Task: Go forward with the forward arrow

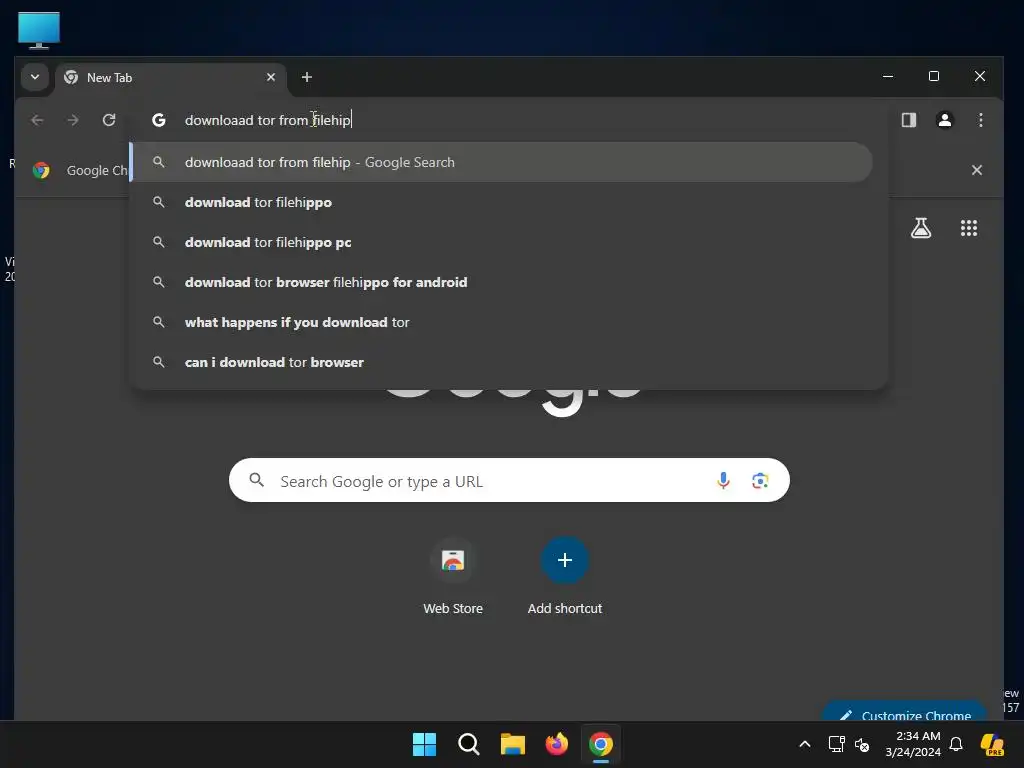Action: [73, 120]
